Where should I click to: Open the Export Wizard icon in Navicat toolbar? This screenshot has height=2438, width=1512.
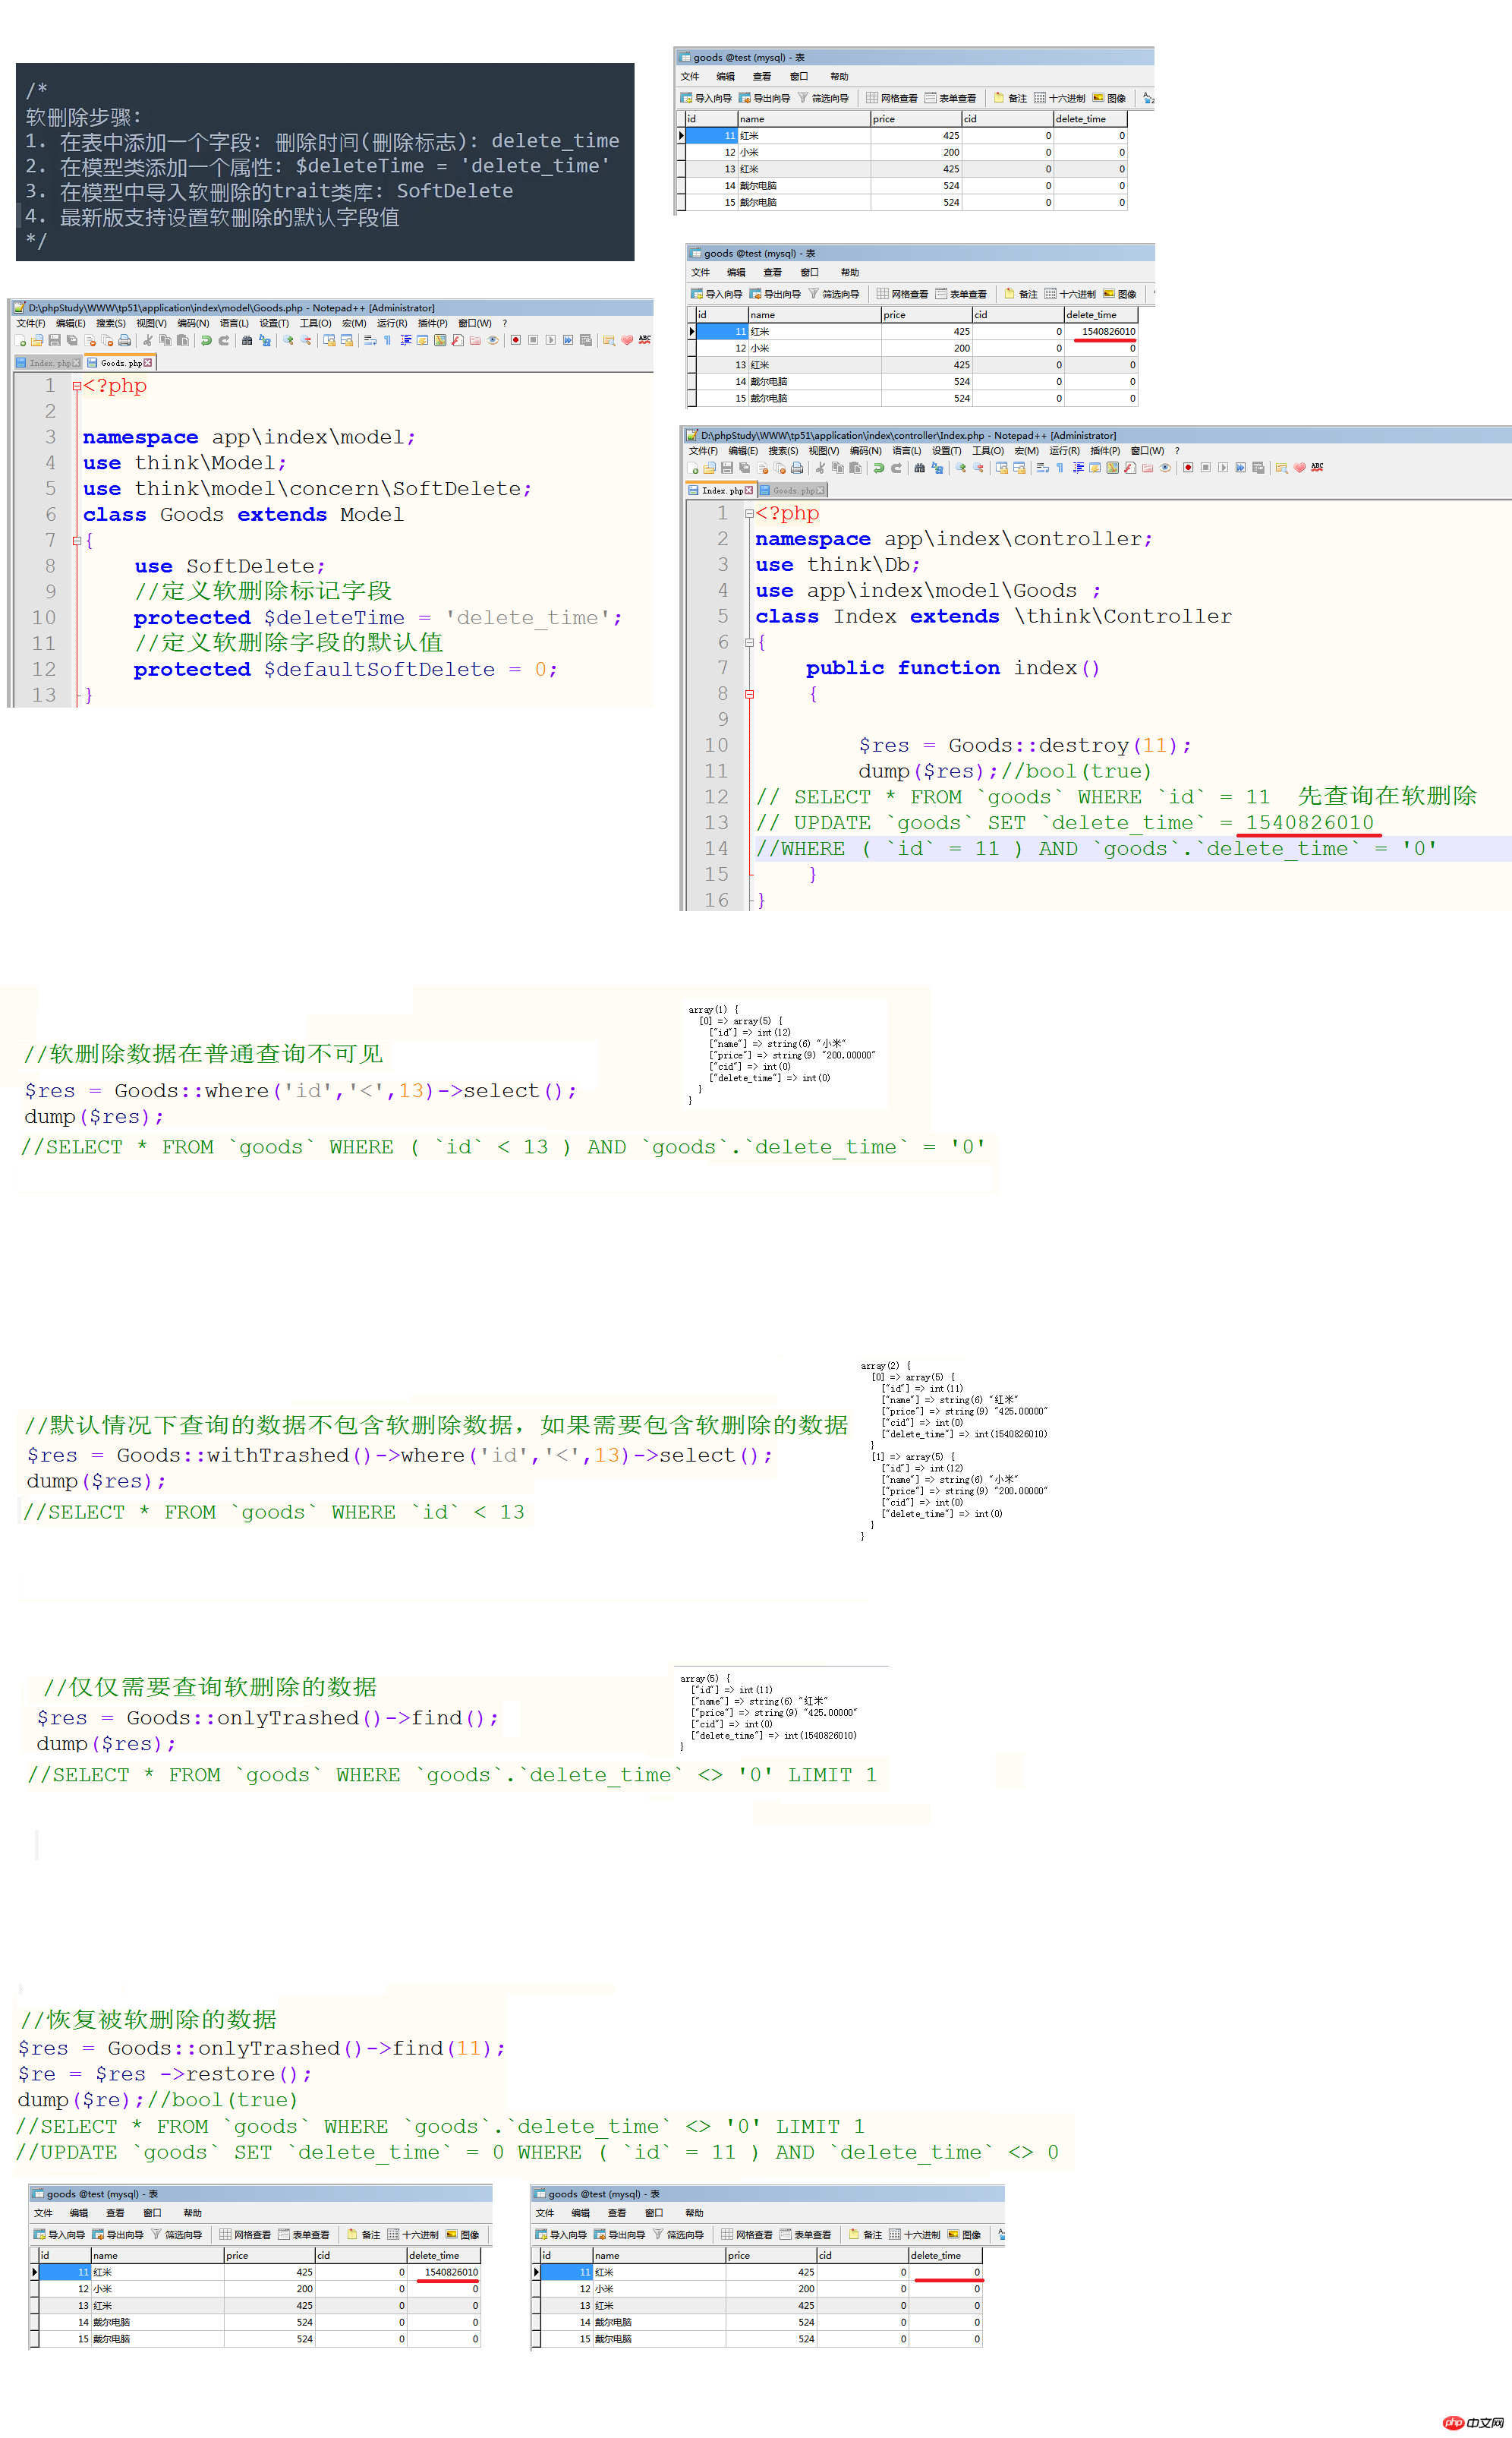tap(765, 97)
